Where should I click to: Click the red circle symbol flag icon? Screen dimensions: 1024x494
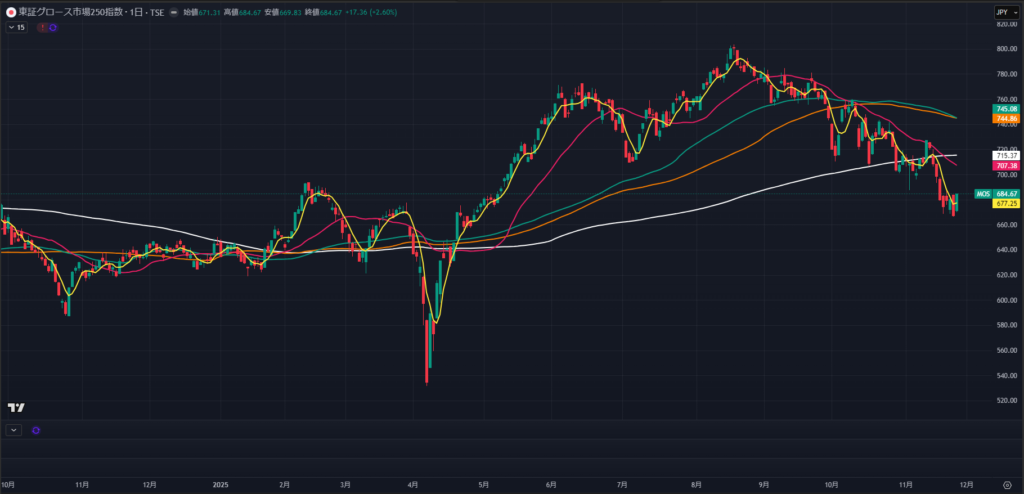10,12
